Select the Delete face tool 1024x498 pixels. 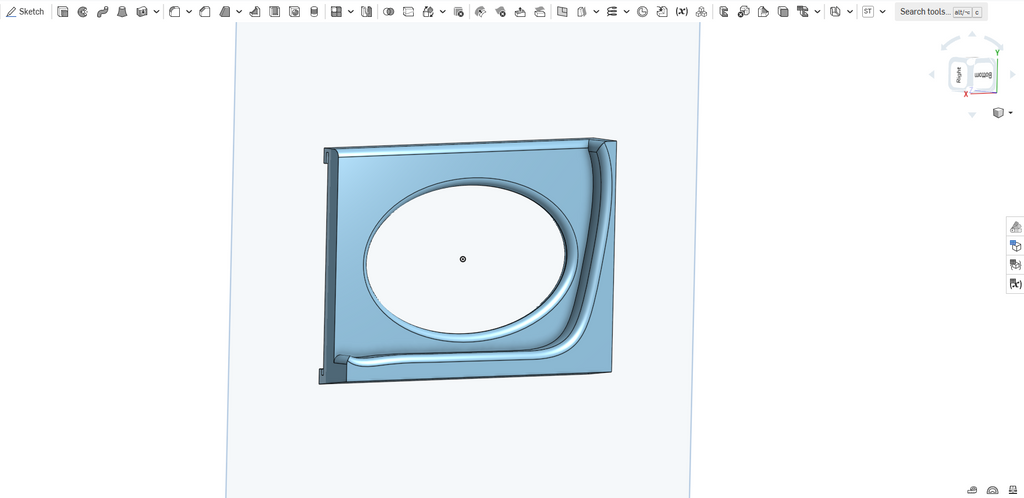pos(500,12)
